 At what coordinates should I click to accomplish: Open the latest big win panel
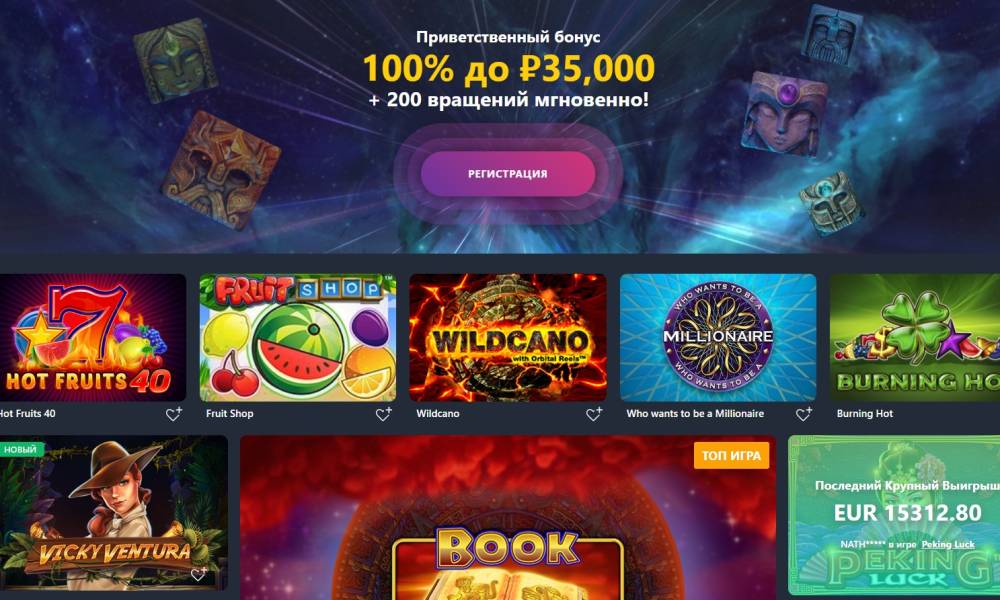894,515
